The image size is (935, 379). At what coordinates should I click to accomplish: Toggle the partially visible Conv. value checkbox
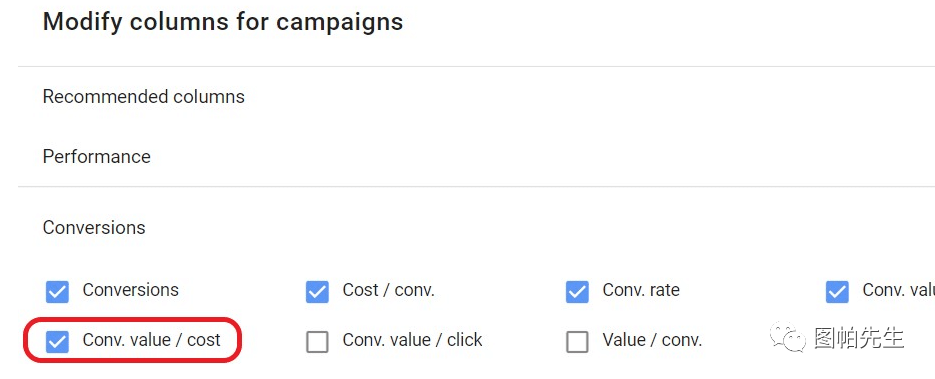coord(837,292)
